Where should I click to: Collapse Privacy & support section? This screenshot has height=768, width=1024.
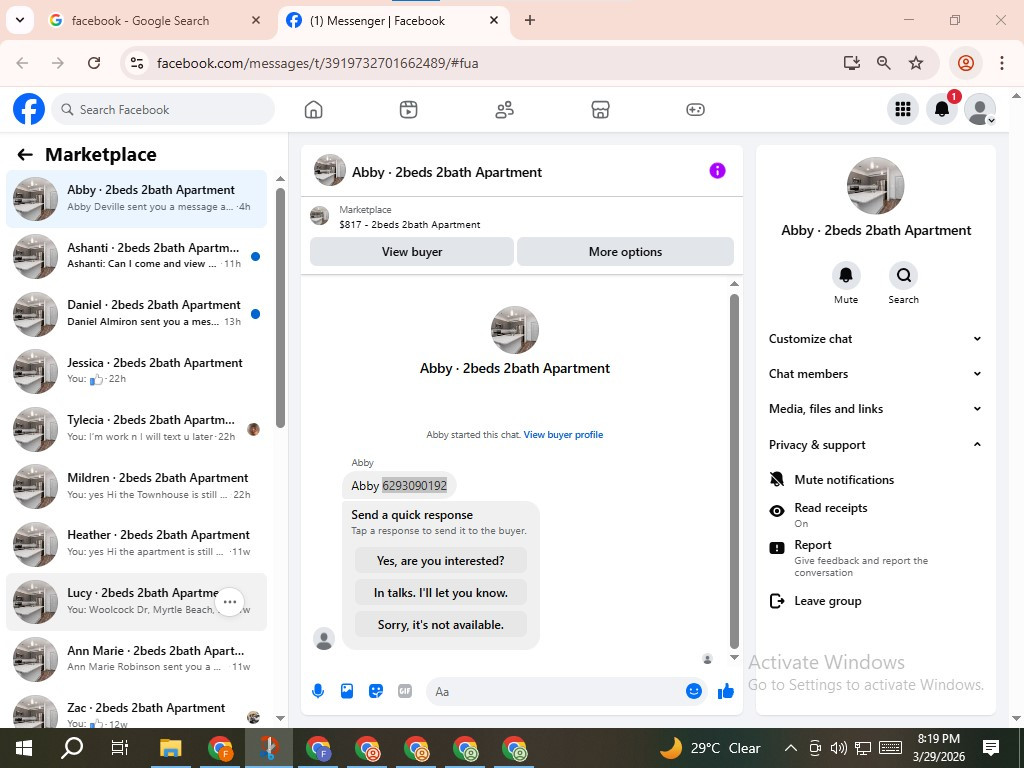click(875, 445)
